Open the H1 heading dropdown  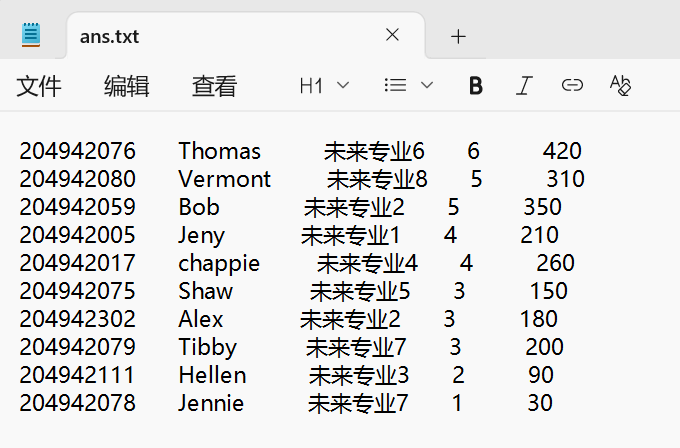pyautogui.click(x=324, y=85)
